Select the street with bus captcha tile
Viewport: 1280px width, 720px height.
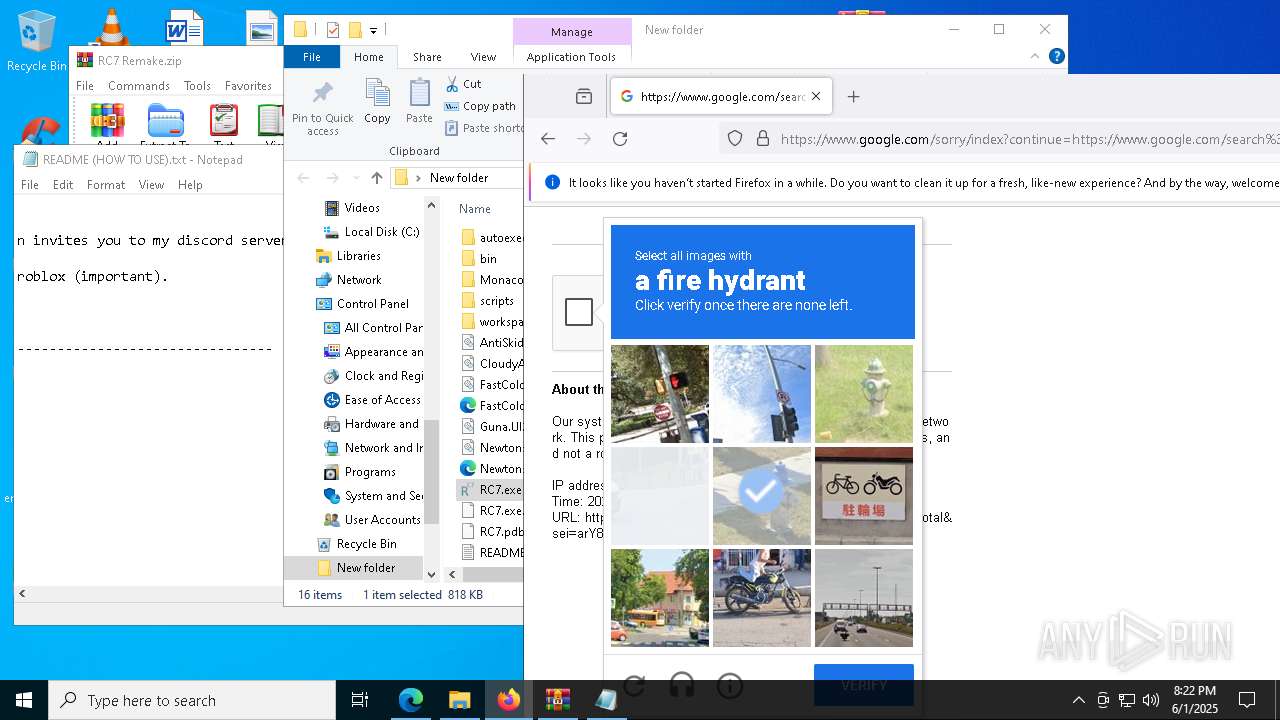point(660,598)
